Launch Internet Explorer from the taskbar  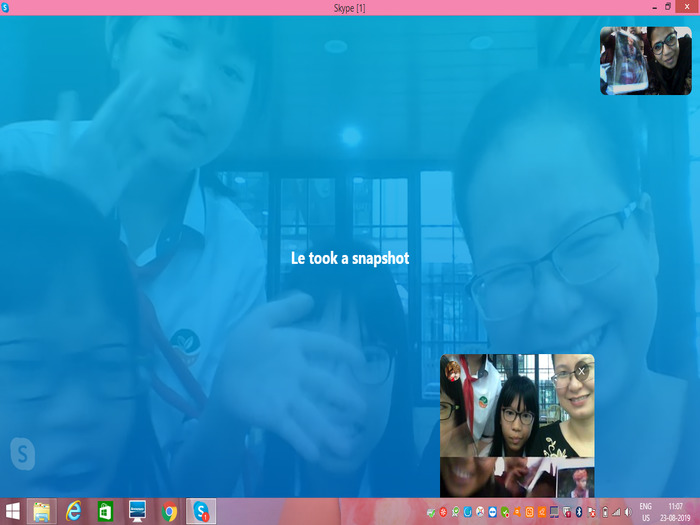pyautogui.click(x=74, y=512)
